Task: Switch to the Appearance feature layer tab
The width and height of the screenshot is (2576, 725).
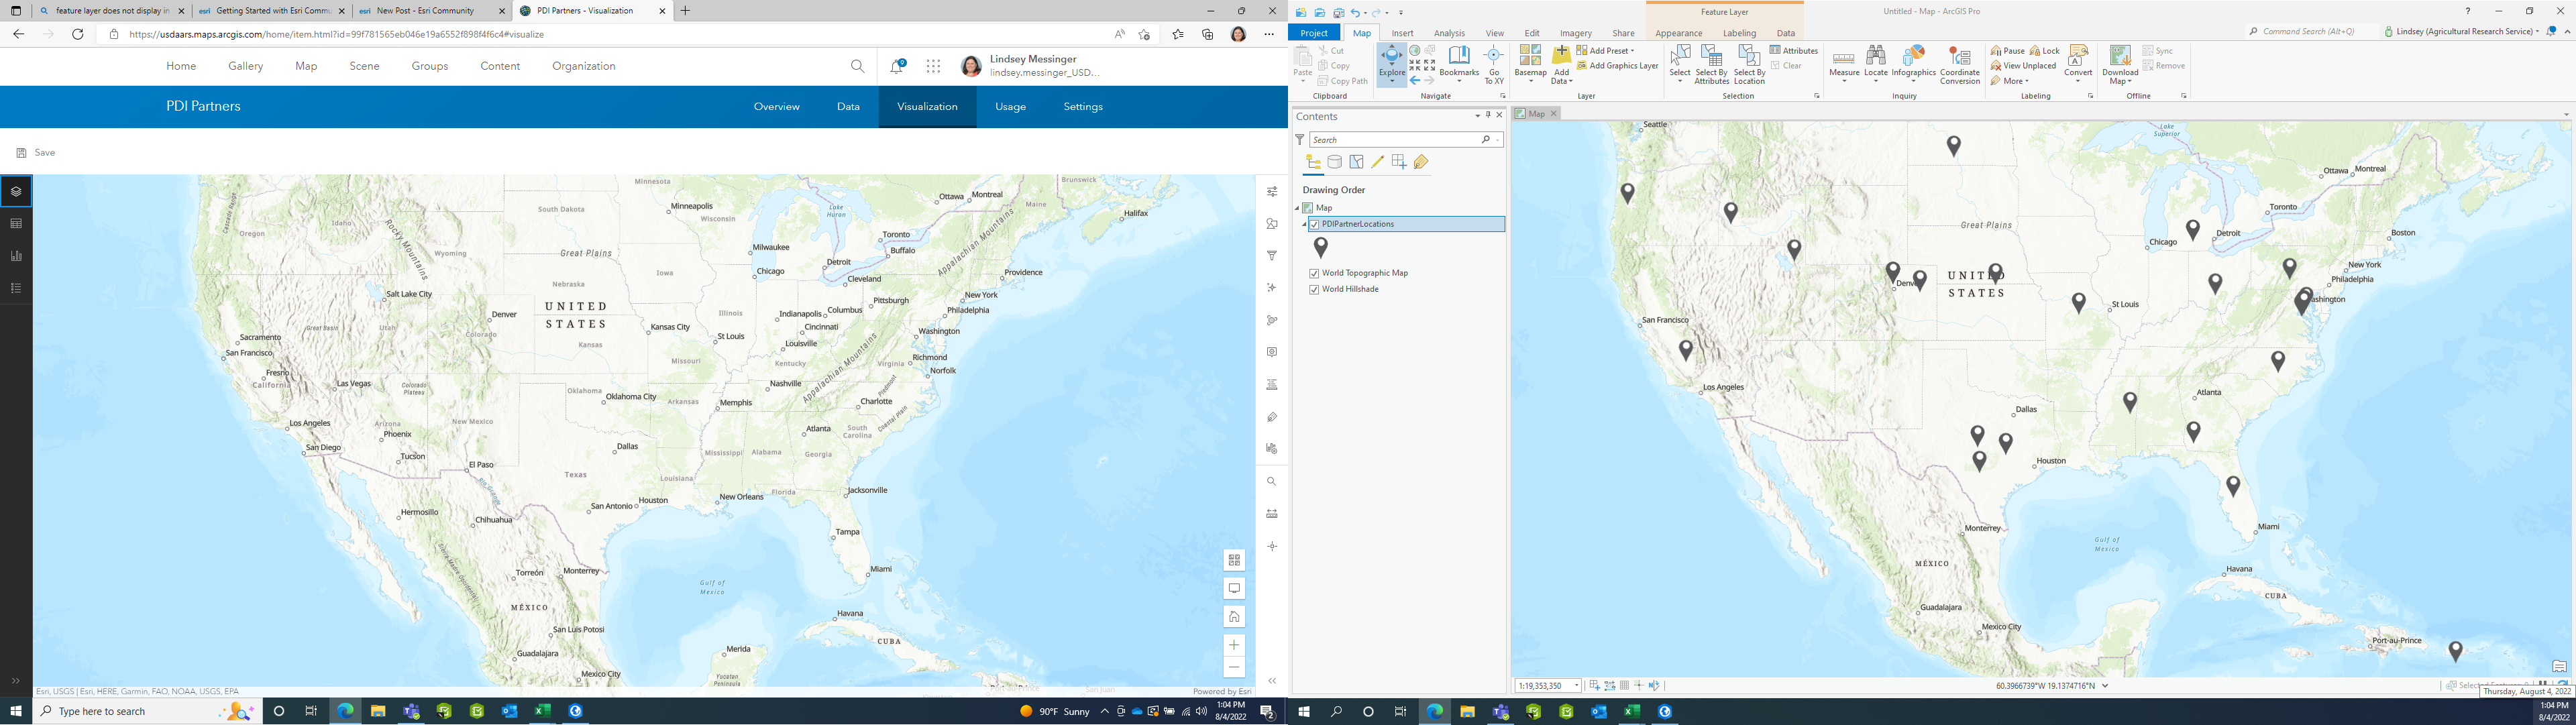Action: tap(1678, 33)
